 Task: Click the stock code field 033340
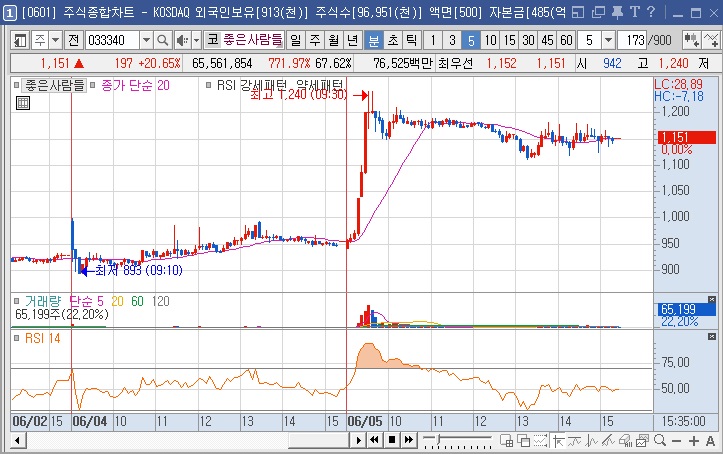(112, 41)
